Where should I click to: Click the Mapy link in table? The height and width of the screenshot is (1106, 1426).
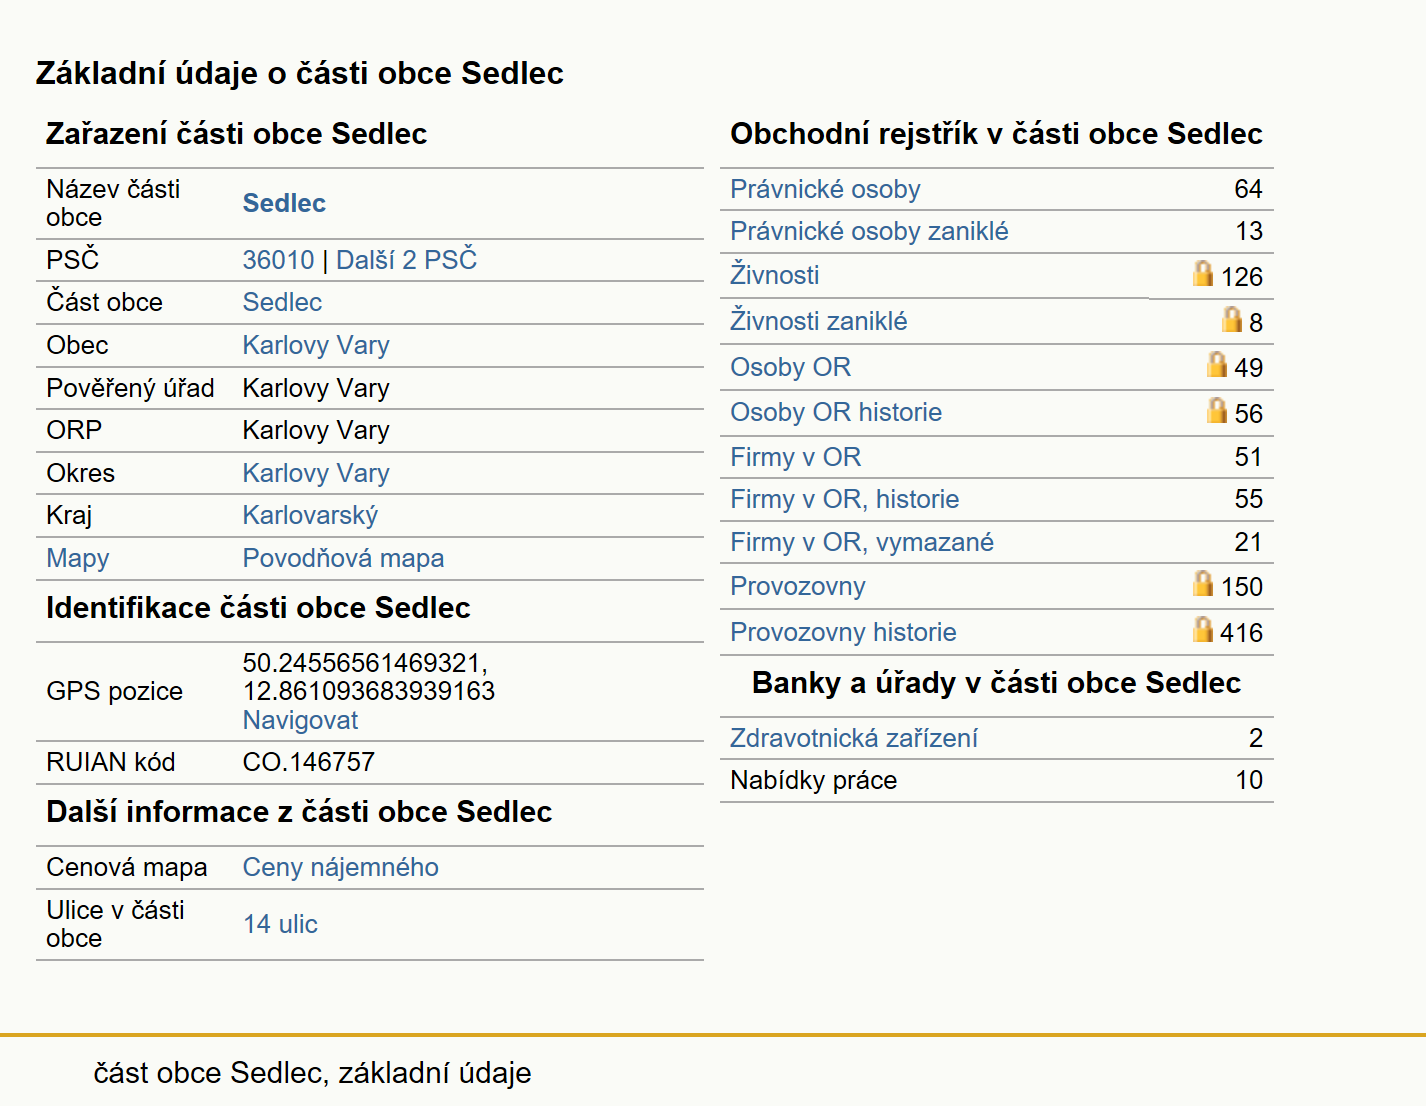point(78,558)
